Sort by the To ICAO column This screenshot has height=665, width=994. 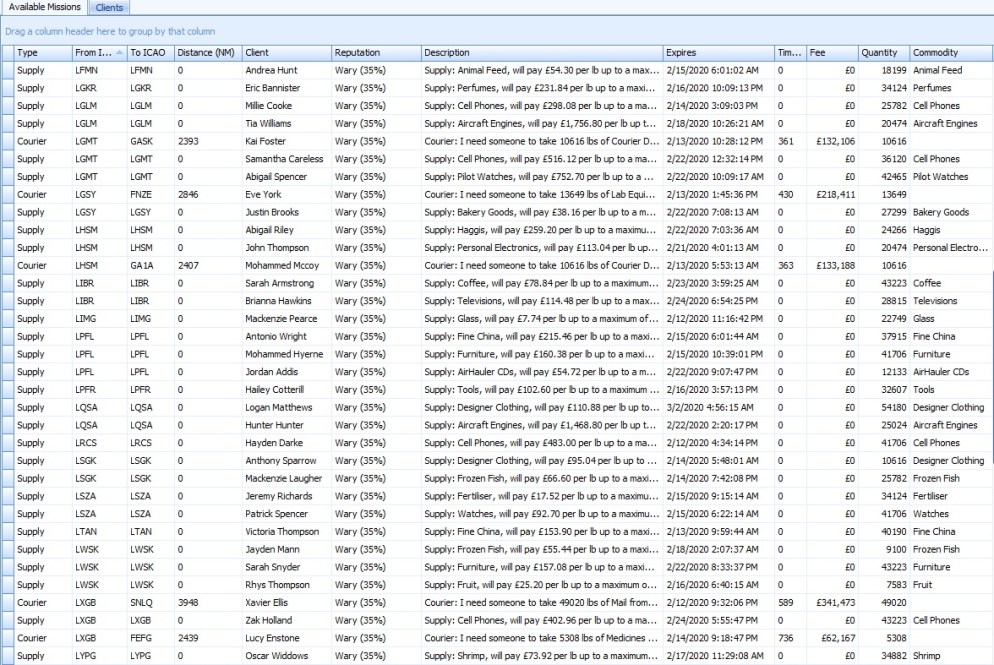click(x=148, y=52)
